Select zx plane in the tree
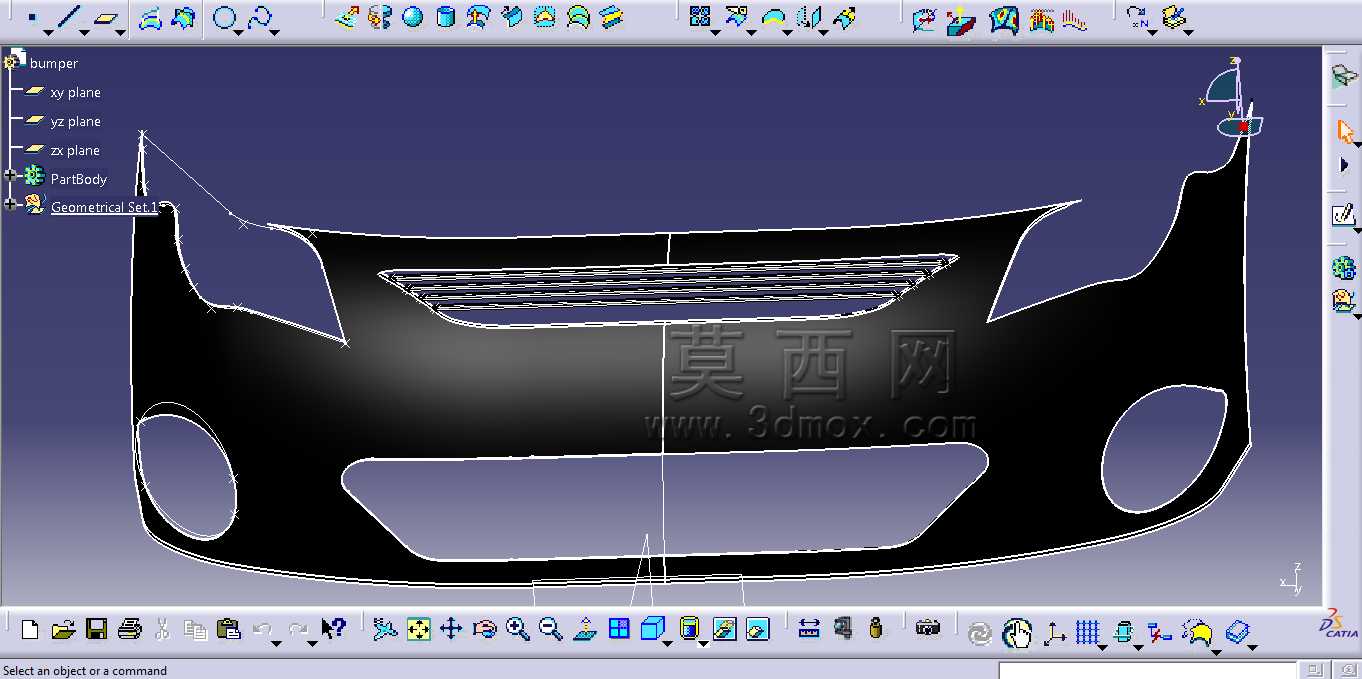Screen dimensions: 1362x679 [x=75, y=150]
